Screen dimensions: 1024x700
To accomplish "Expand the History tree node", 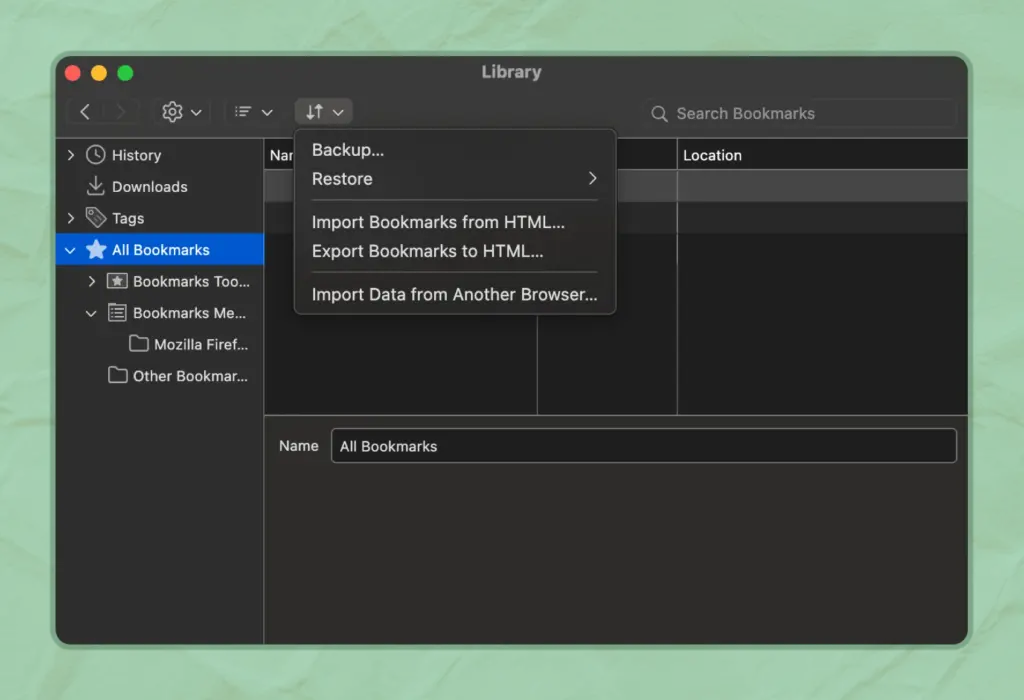I will 71,155.
